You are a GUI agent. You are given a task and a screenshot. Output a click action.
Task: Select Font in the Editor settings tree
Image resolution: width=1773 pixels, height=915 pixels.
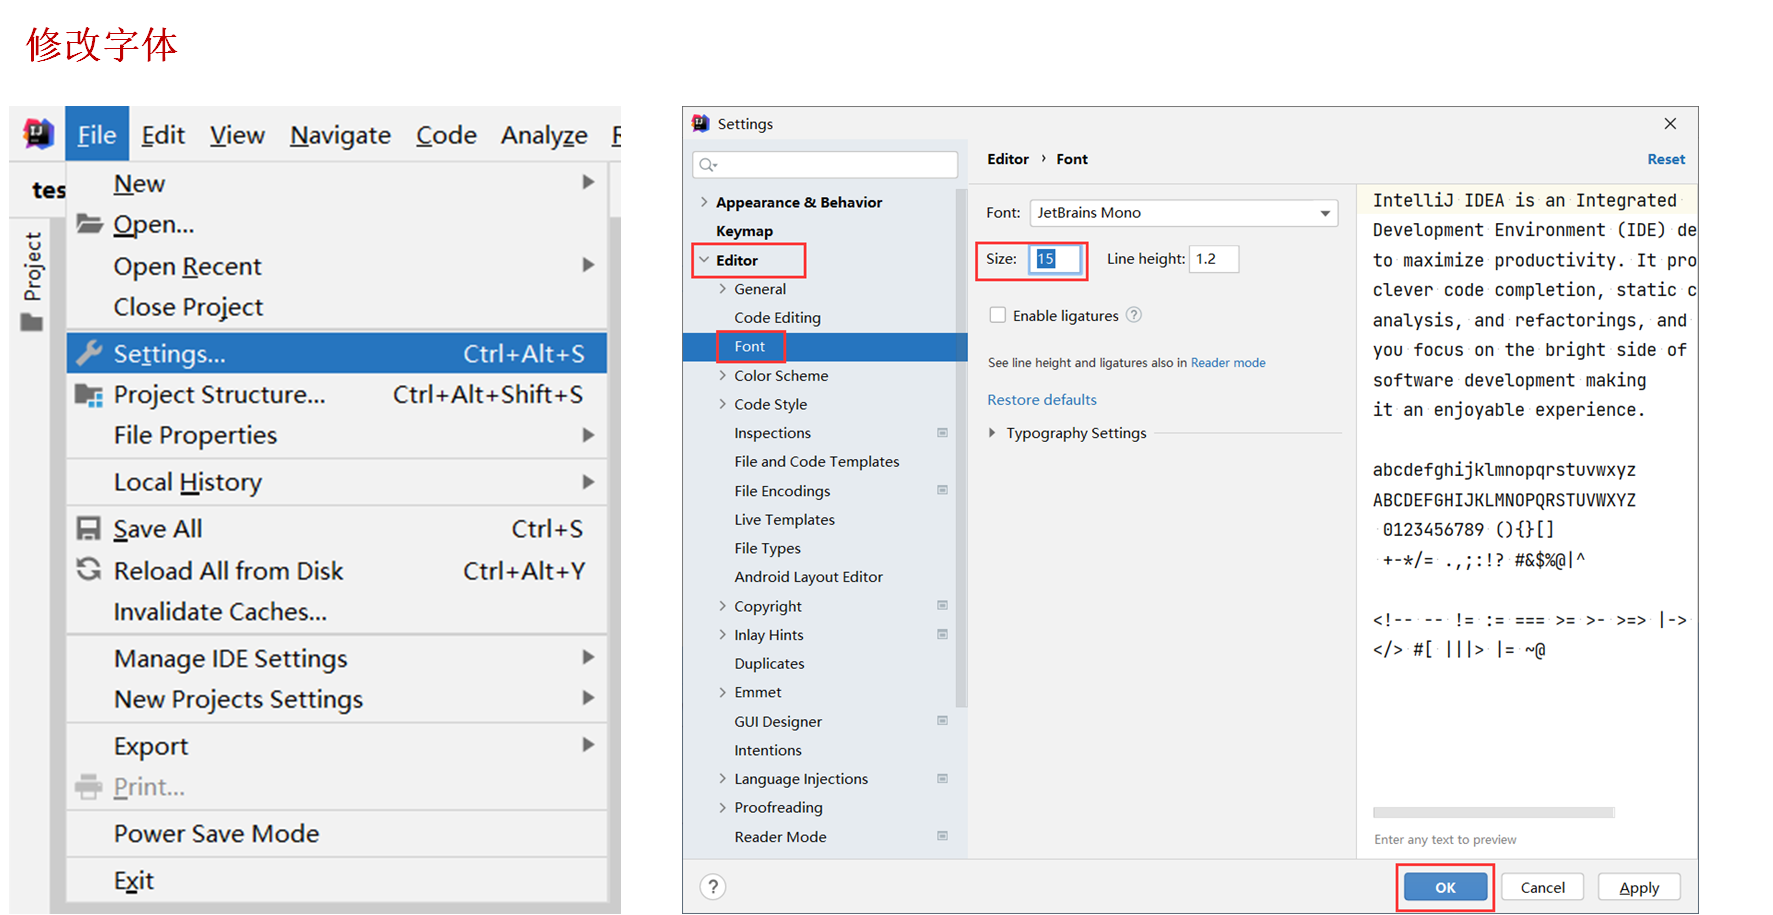click(825, 347)
